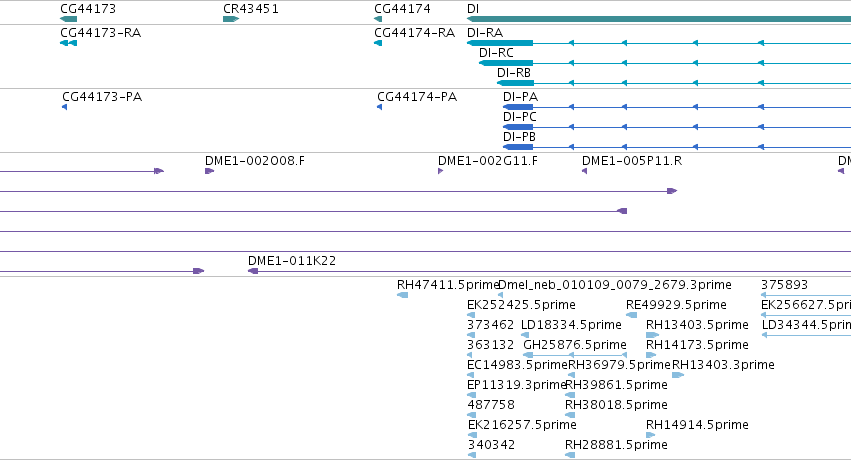Viewport: 851px width, 460px height.
Task: Select the Dl-RA transcript exon block
Action: coord(500,43)
